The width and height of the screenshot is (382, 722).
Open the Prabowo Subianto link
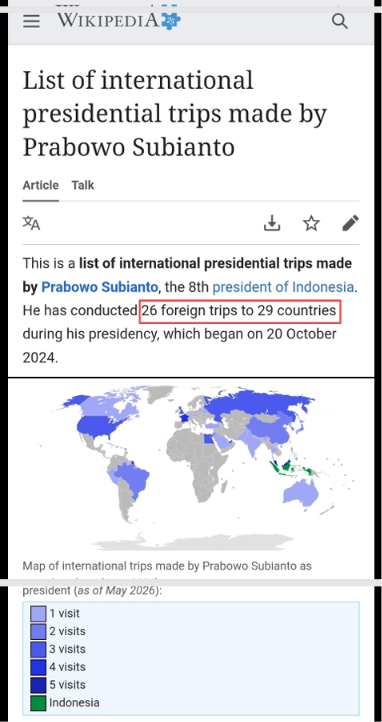(99, 287)
